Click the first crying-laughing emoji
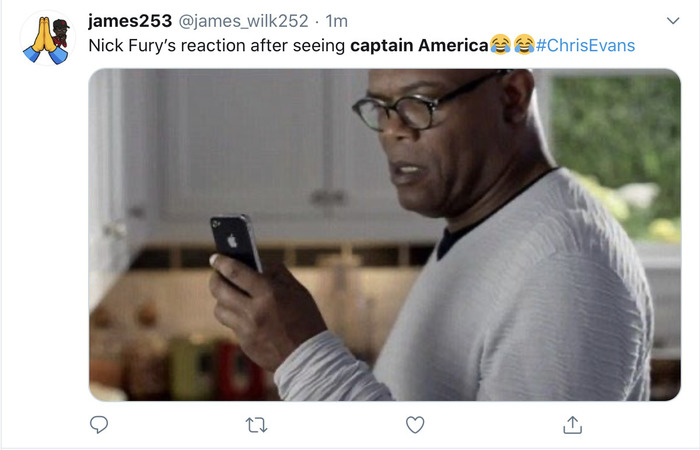700x450 pixels. (500, 45)
